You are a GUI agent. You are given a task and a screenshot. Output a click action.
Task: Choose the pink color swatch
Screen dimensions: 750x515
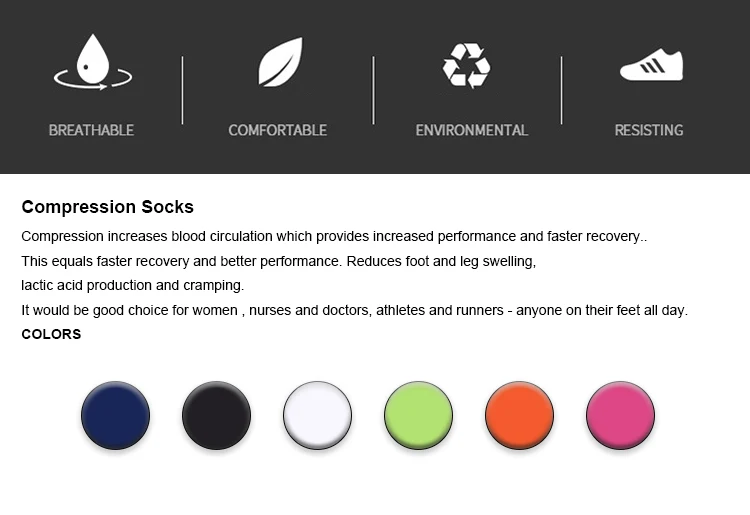(x=620, y=415)
